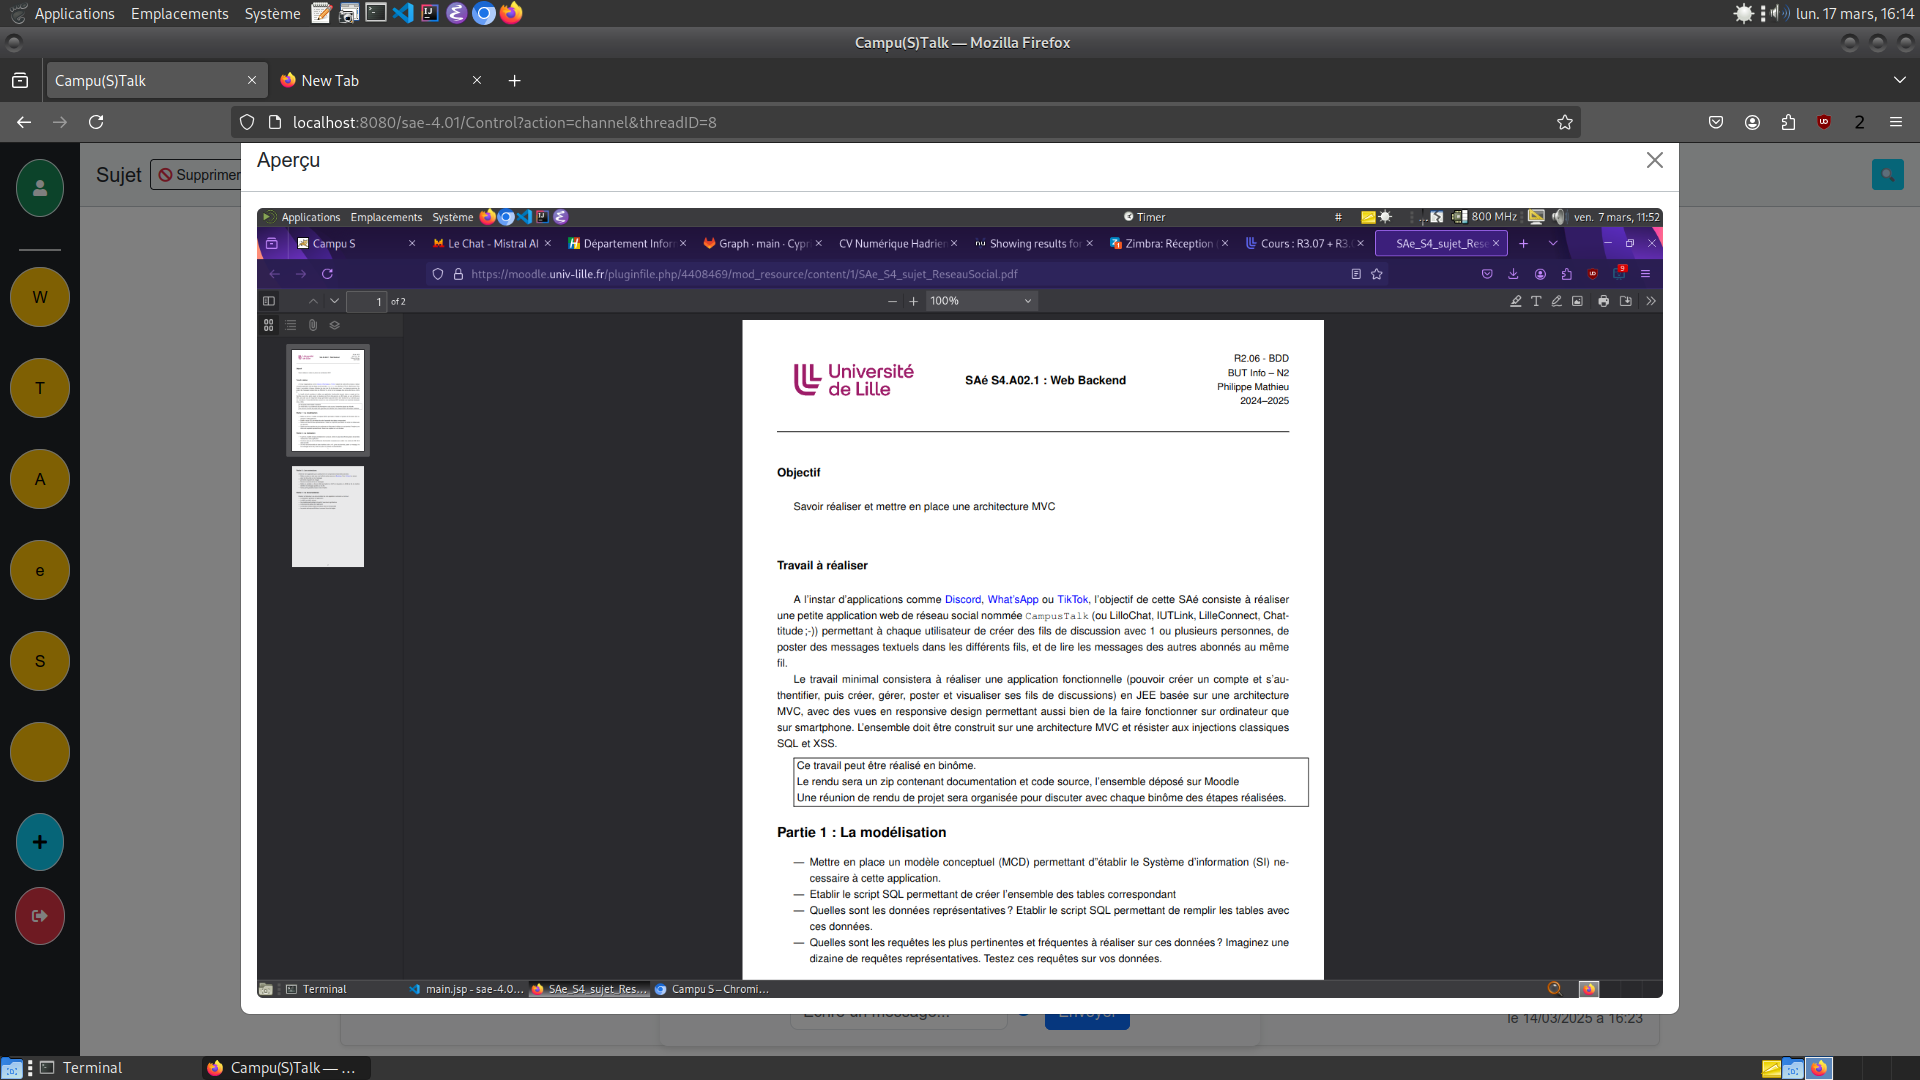Click the Firefox reload page button
The width and height of the screenshot is (1920, 1080).
tap(96, 122)
